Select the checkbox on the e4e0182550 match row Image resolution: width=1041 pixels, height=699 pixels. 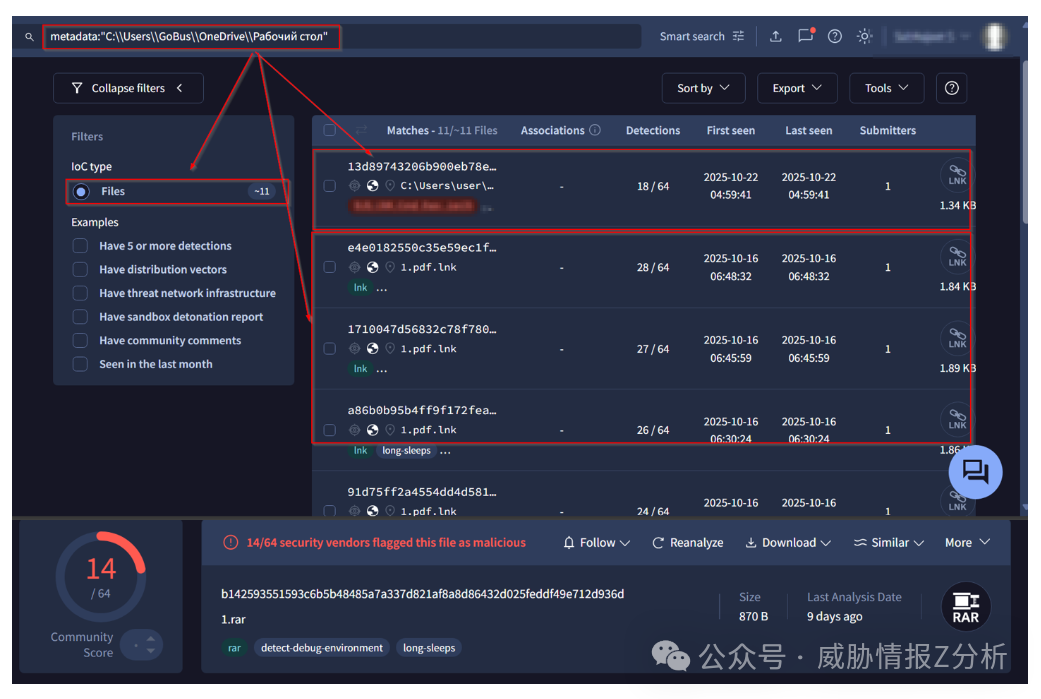coord(330,267)
